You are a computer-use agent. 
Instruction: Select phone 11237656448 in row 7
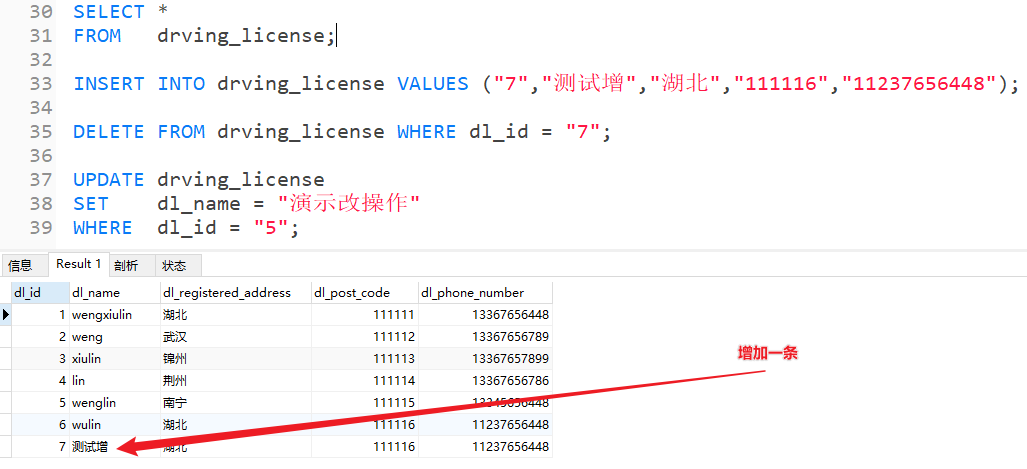485,447
